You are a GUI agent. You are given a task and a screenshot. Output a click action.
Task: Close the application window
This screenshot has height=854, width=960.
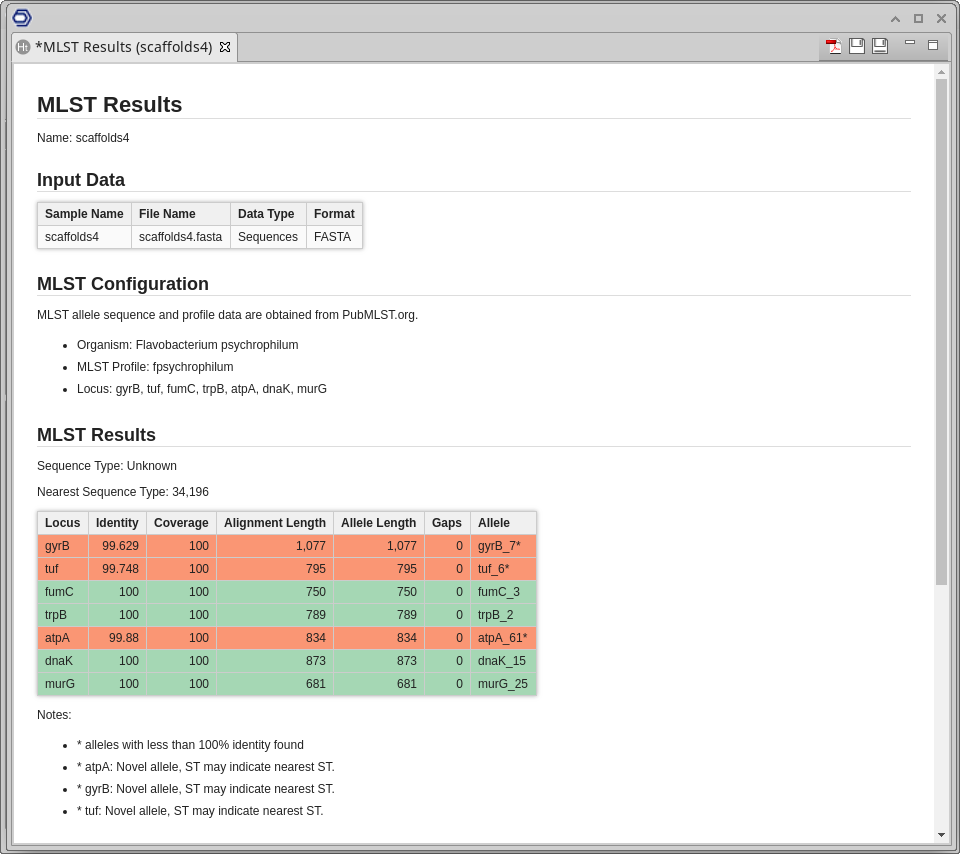(x=941, y=18)
